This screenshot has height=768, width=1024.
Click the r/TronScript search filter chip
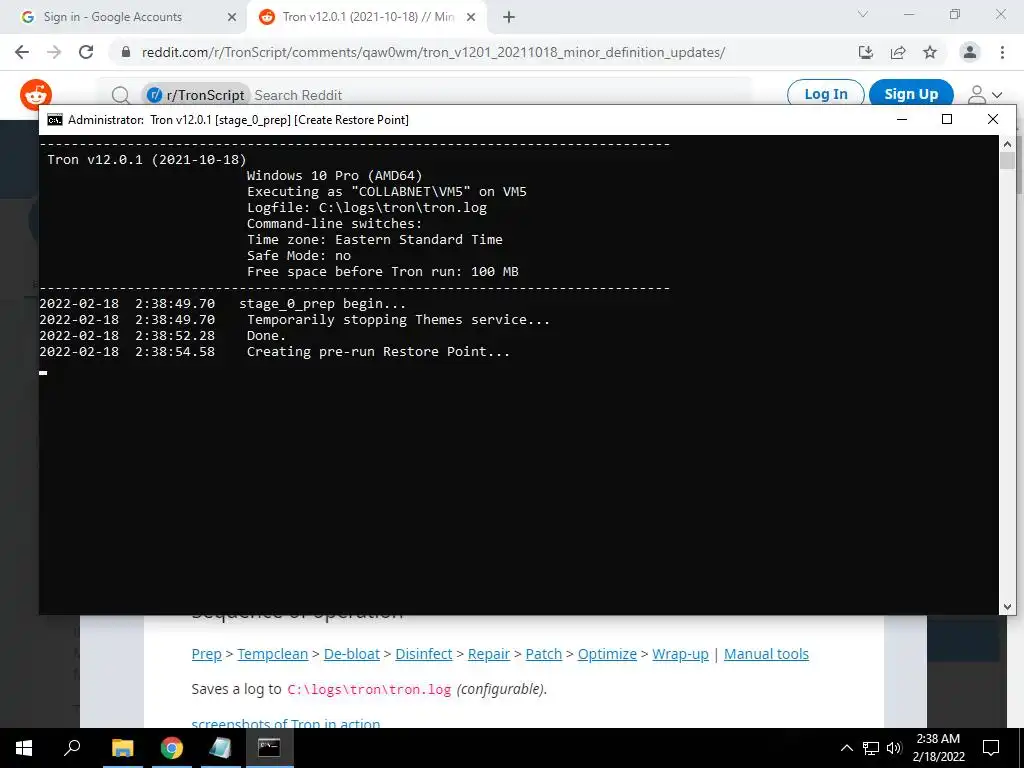click(196, 95)
